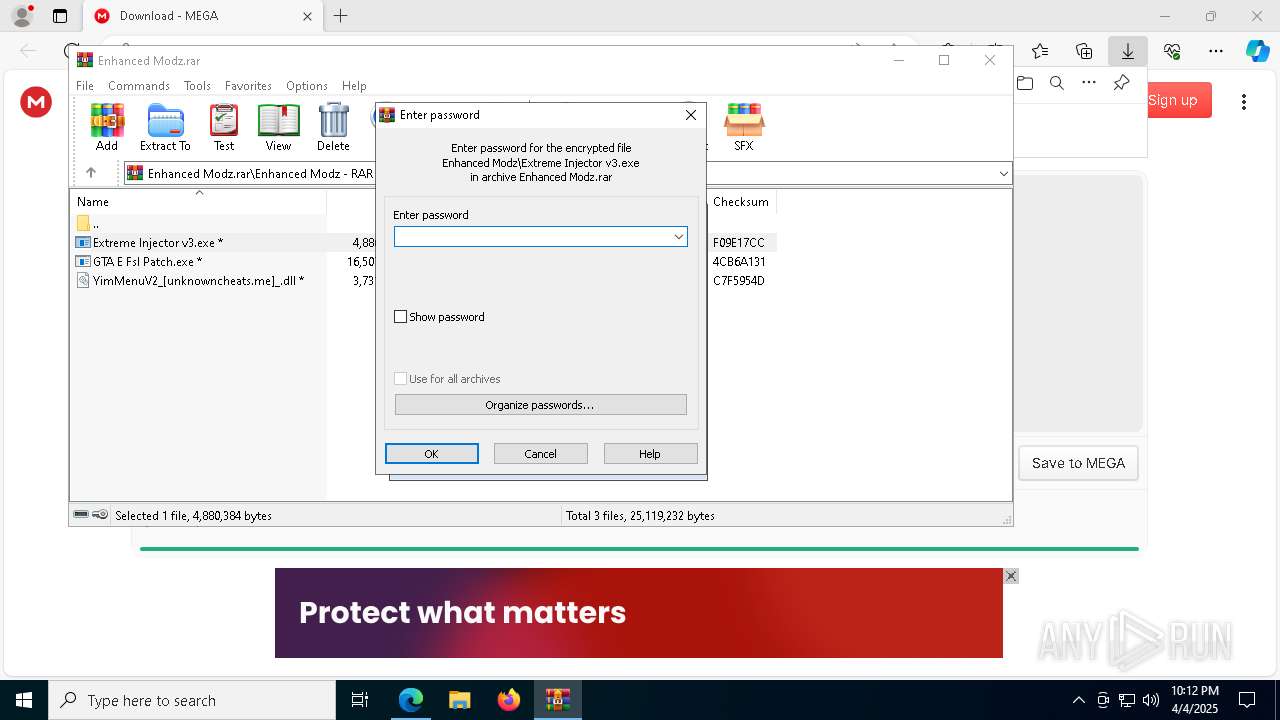Viewport: 1280px width, 720px height.
Task: Open the Tools menu
Action: click(x=197, y=86)
